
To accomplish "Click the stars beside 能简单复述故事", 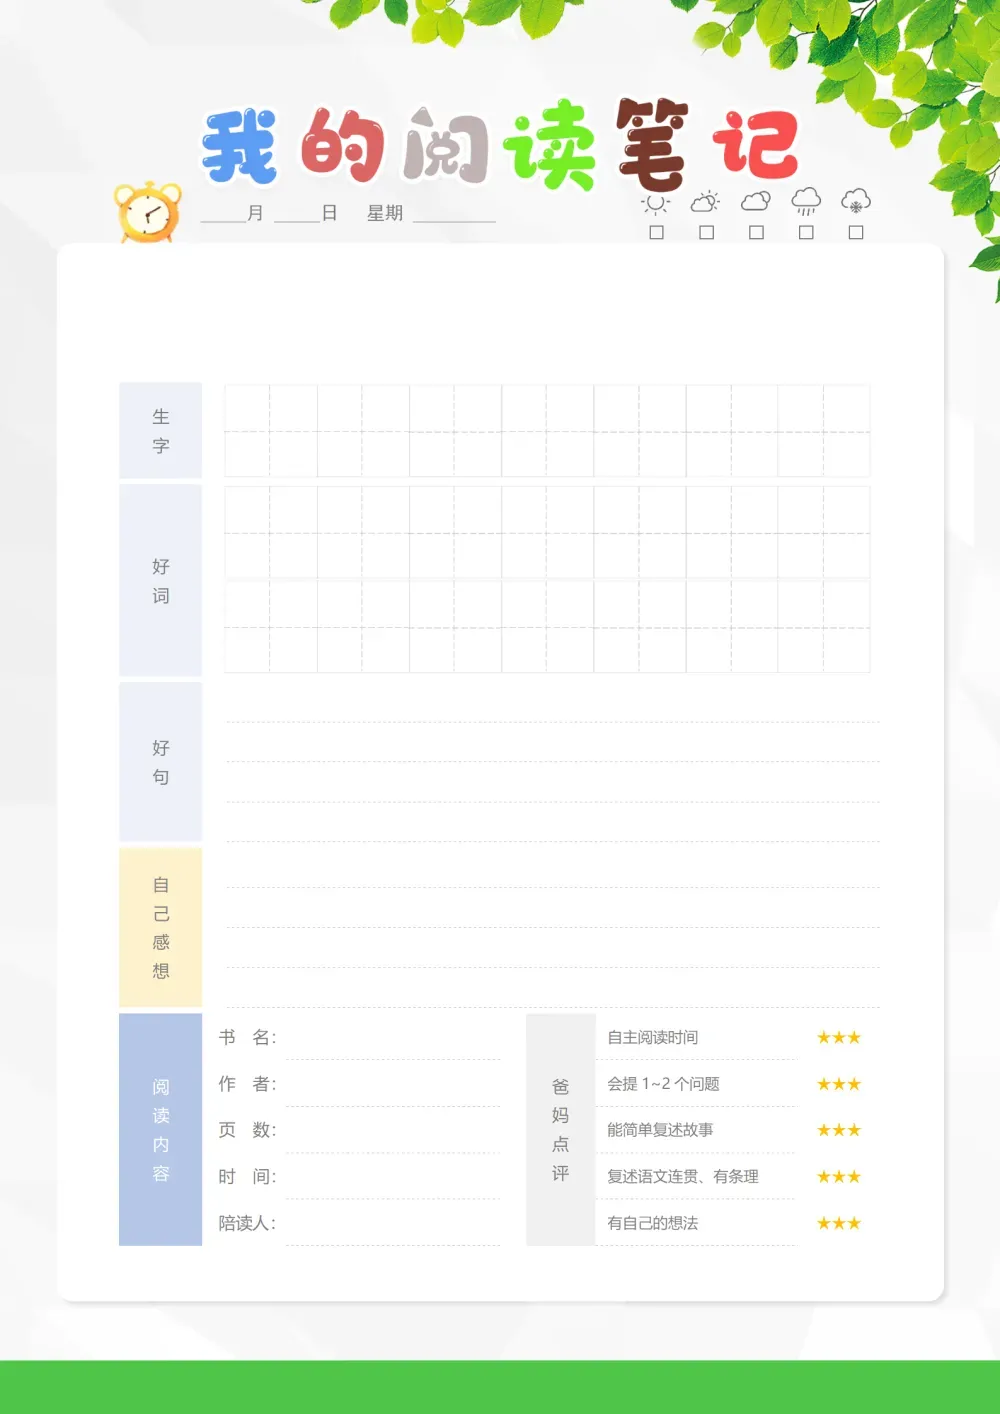I will click(839, 1130).
